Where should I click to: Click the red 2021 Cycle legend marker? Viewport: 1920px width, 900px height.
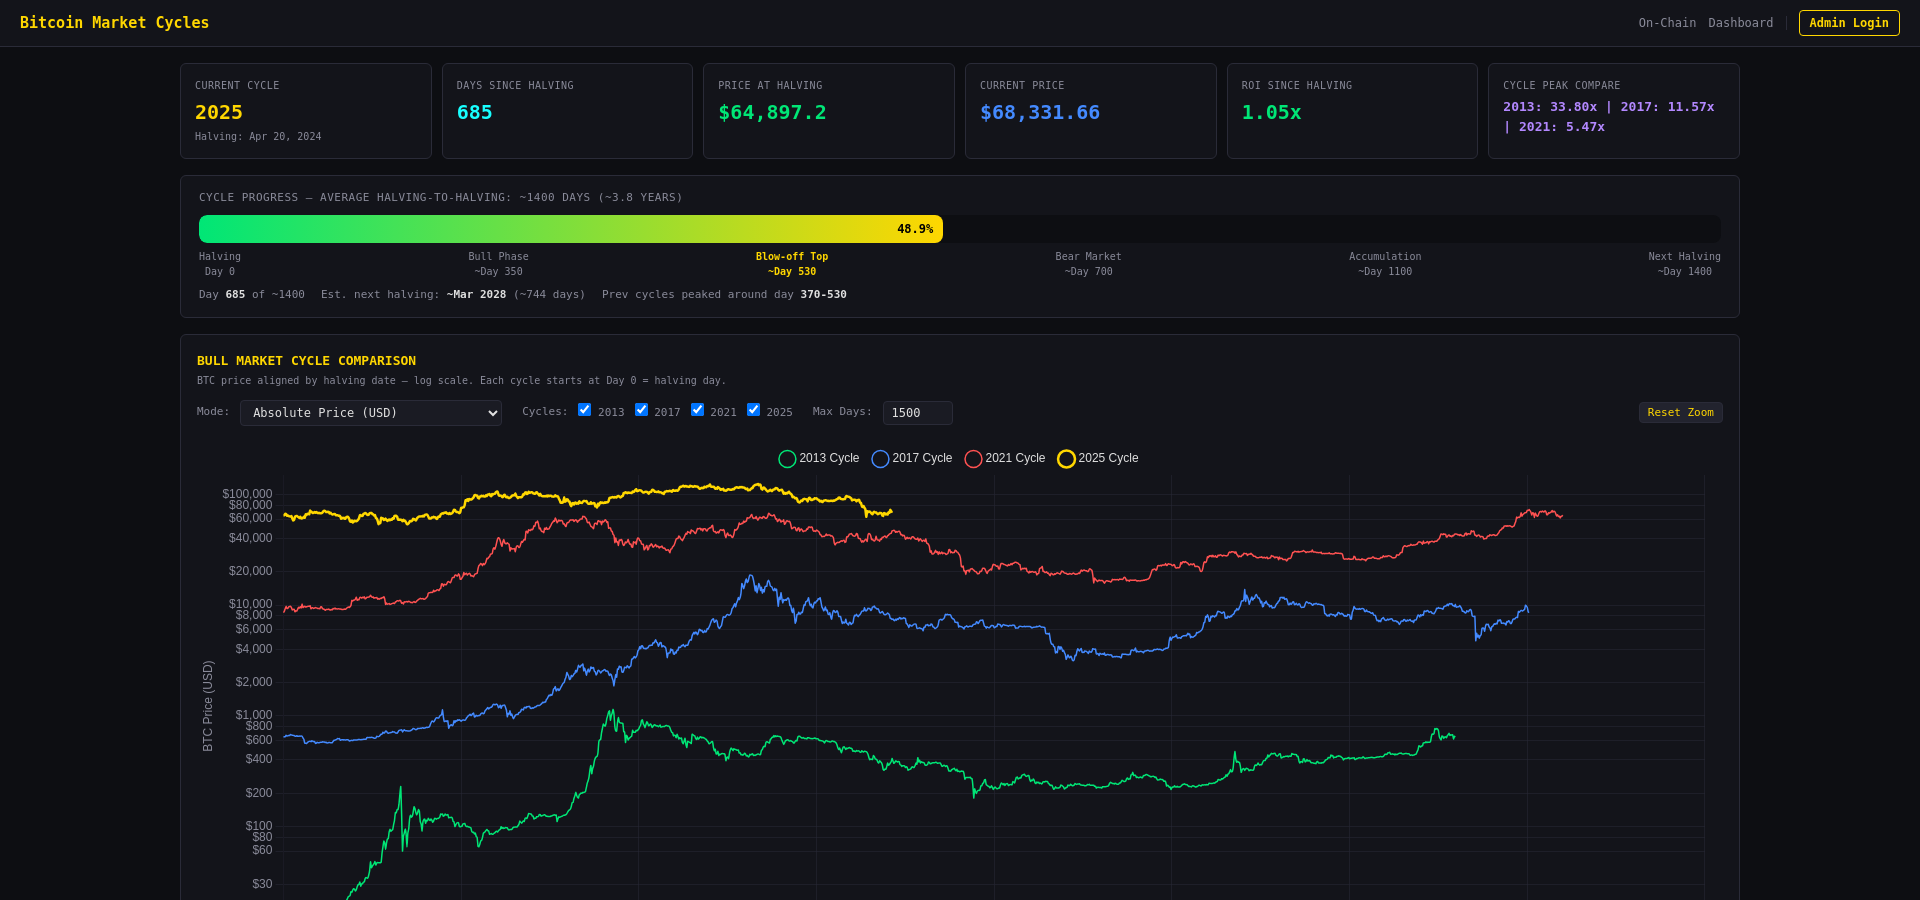point(974,458)
